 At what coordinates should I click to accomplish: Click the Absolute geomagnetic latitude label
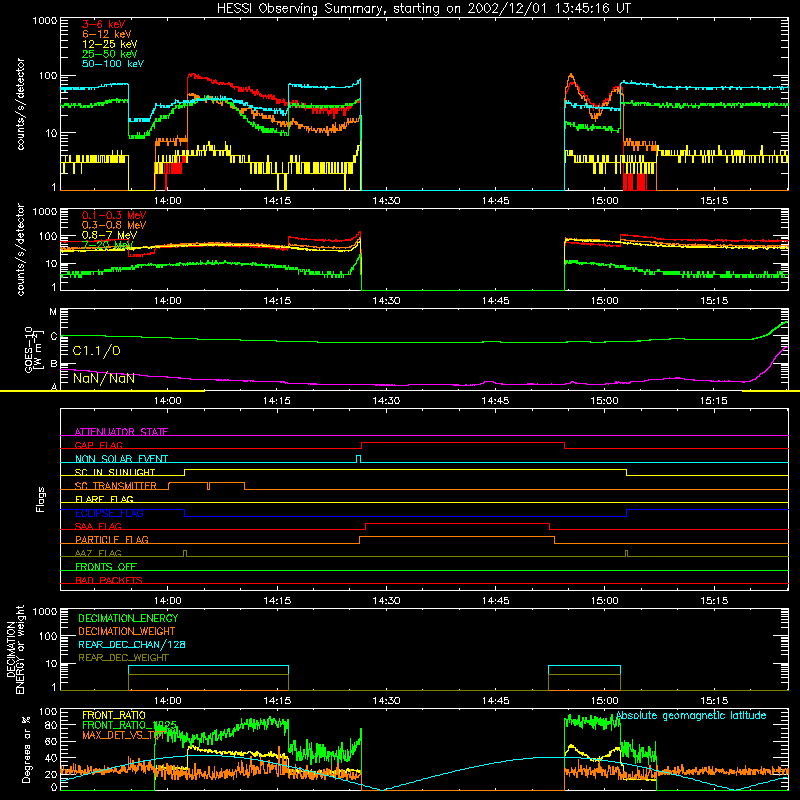[691, 715]
